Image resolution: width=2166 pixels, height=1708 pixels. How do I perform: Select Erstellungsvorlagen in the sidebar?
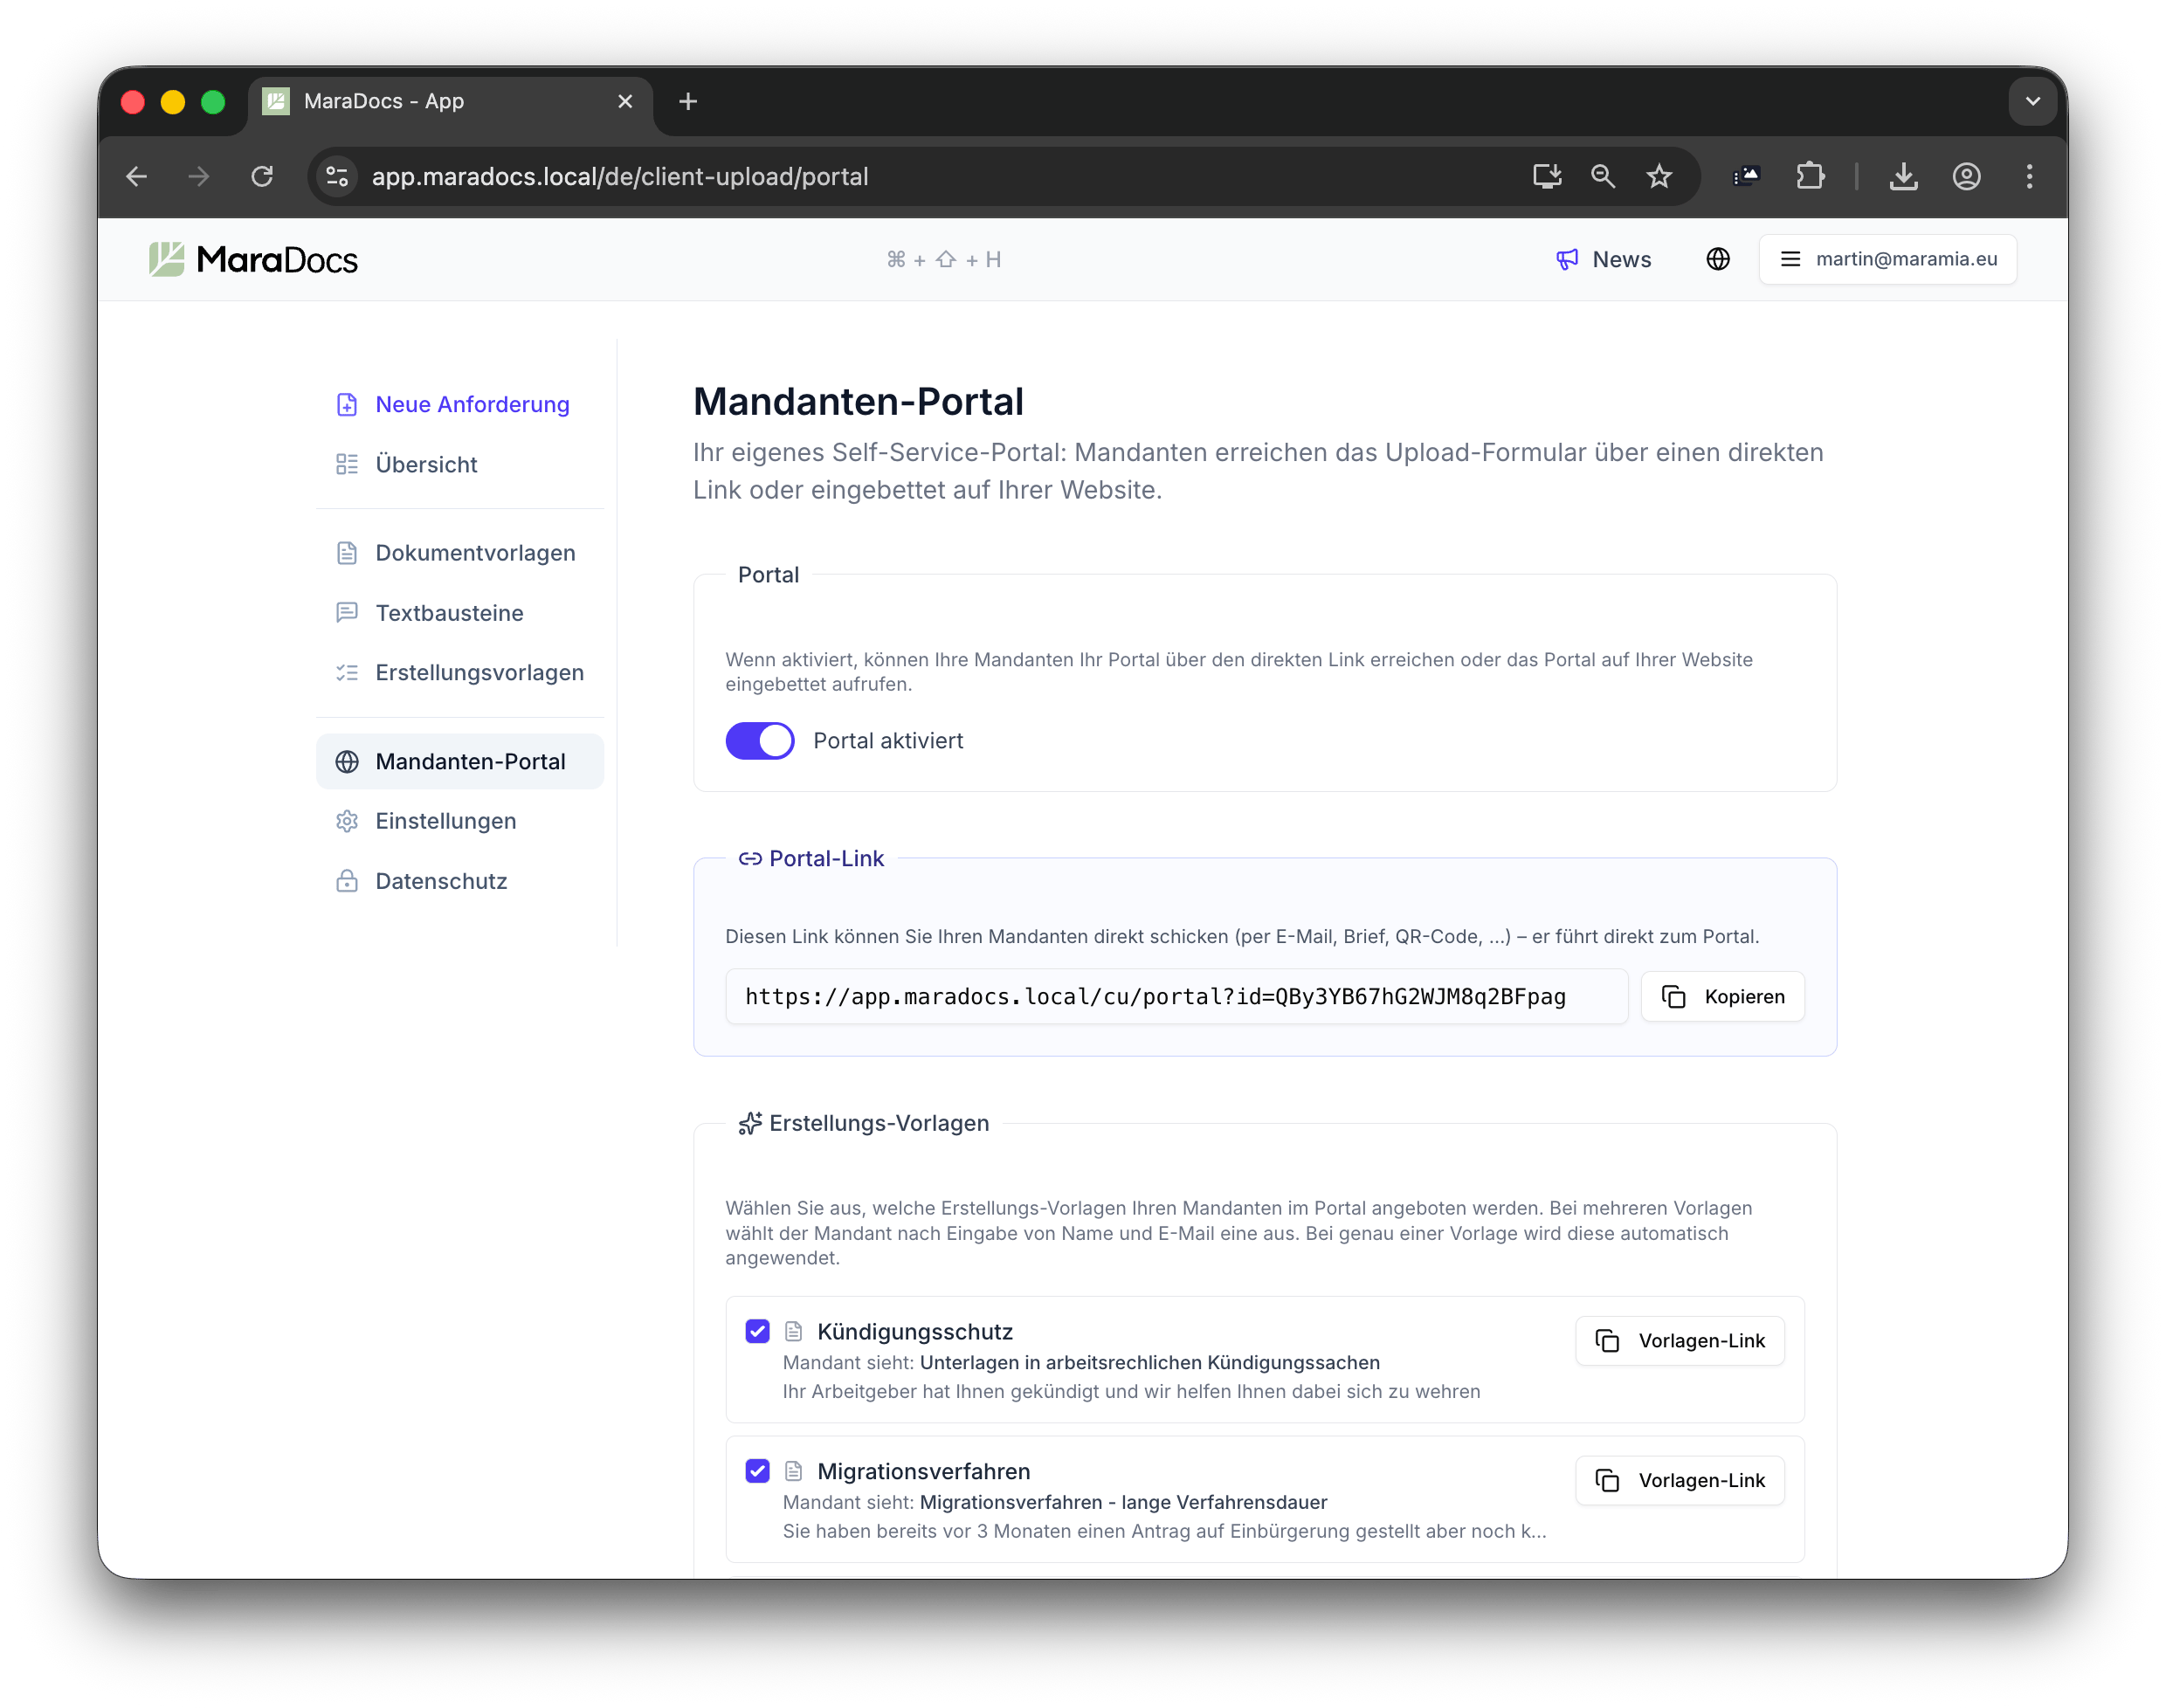(x=460, y=673)
